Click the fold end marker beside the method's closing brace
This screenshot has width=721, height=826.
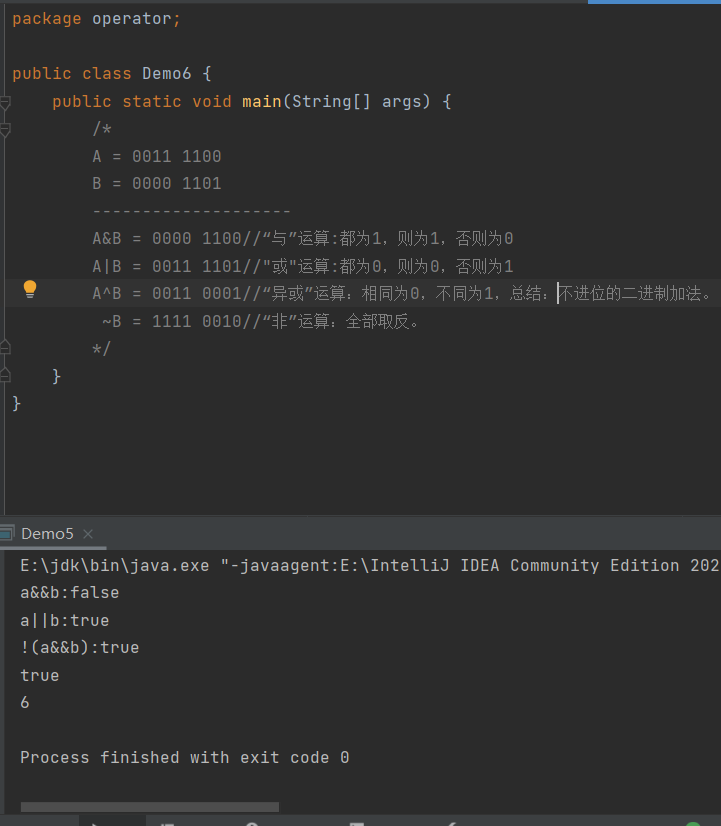[x=5, y=375]
